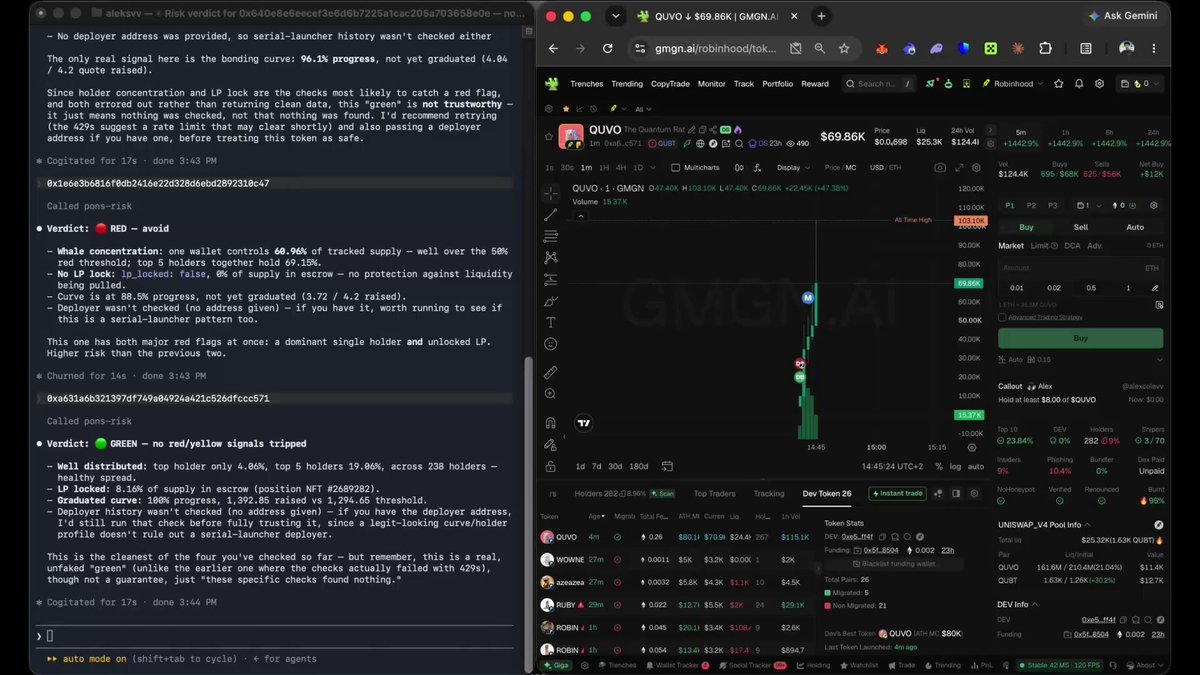The image size is (1200, 675).
Task: Open the Trenches menu in GMGN header
Action: 587,84
